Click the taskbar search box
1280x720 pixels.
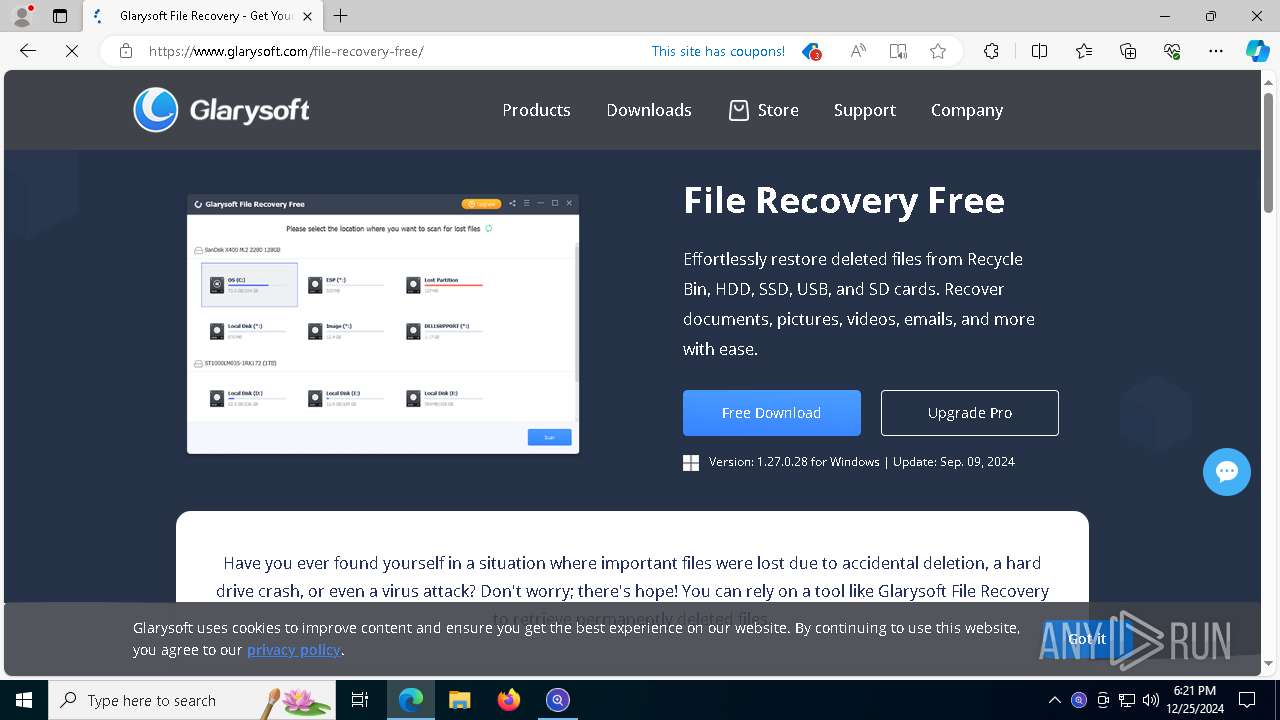pos(191,700)
